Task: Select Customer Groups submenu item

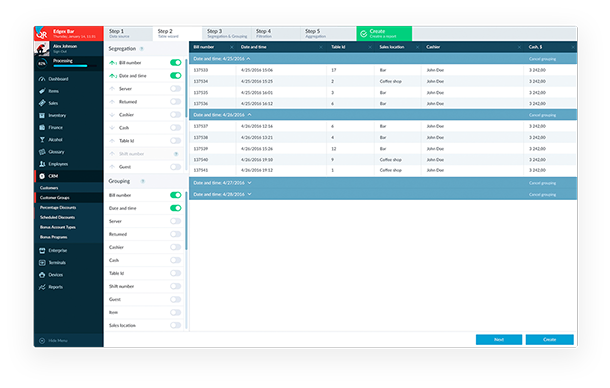Action: click(x=54, y=198)
